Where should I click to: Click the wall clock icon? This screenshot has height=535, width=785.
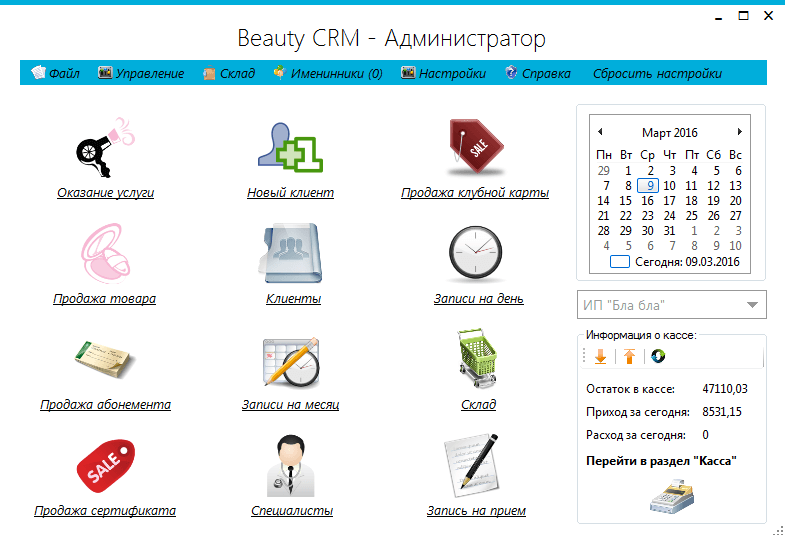pos(475,252)
